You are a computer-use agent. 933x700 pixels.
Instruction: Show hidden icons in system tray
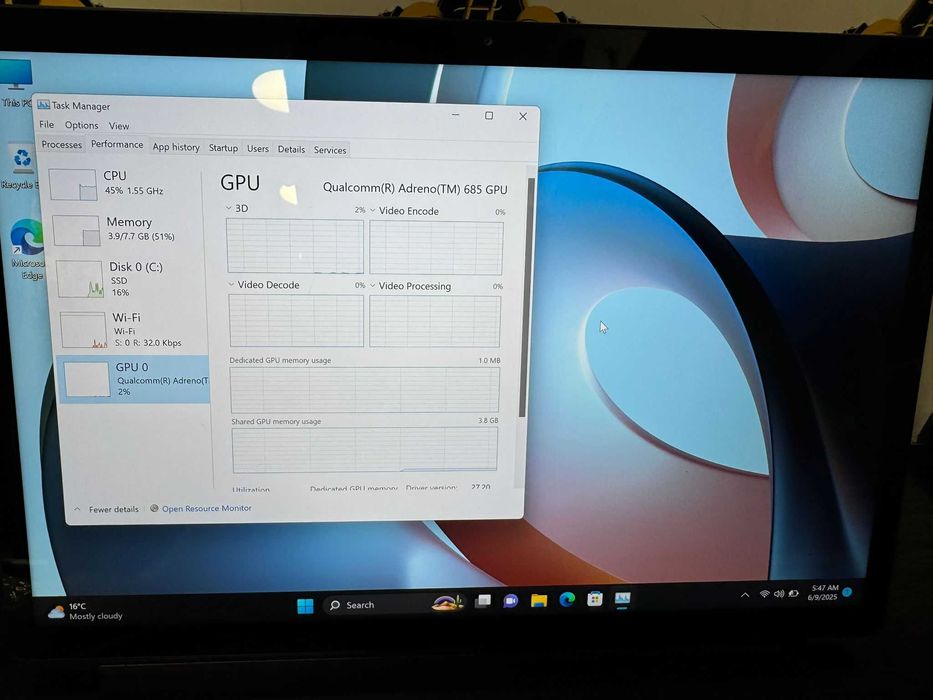coord(745,595)
